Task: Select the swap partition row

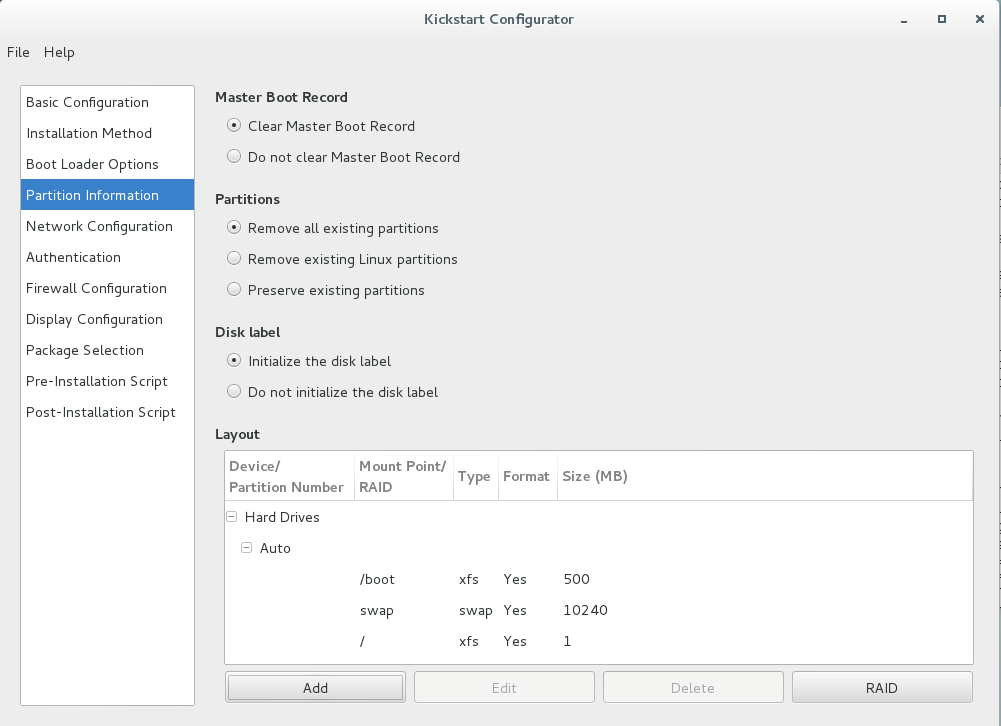Action: [x=450, y=610]
